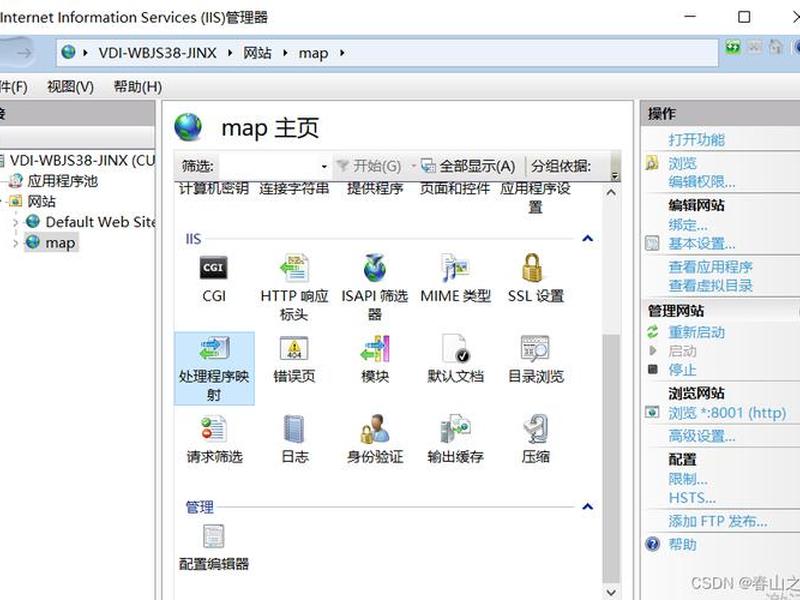
Task: Click the stop icon in address bar
Action: [755, 47]
